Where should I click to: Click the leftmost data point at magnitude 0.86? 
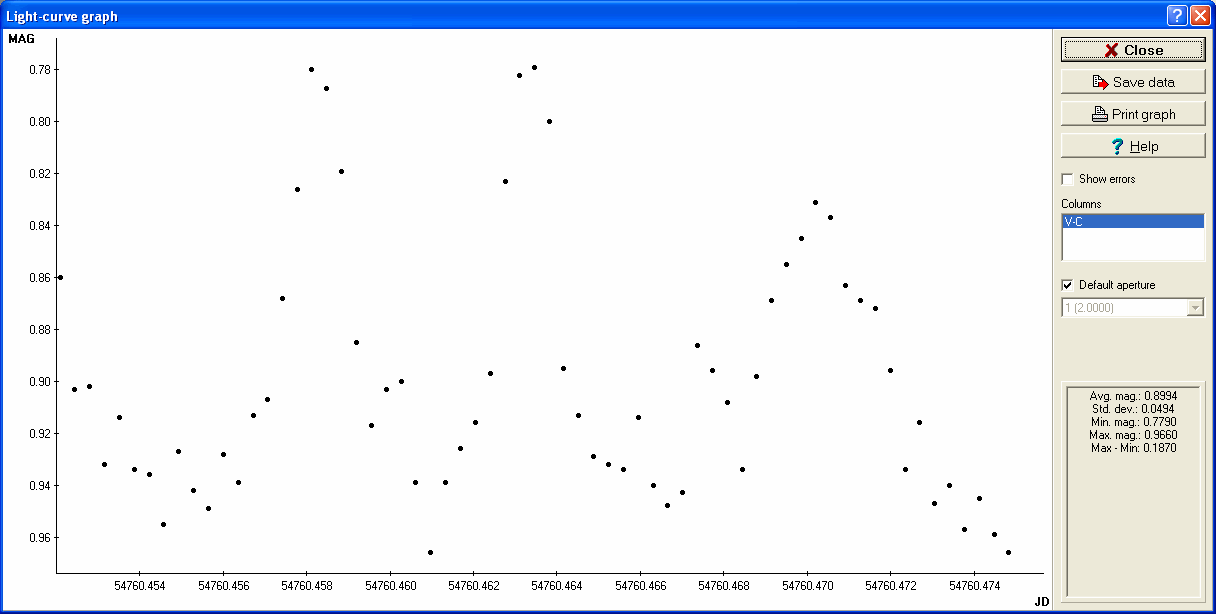[x=60, y=277]
